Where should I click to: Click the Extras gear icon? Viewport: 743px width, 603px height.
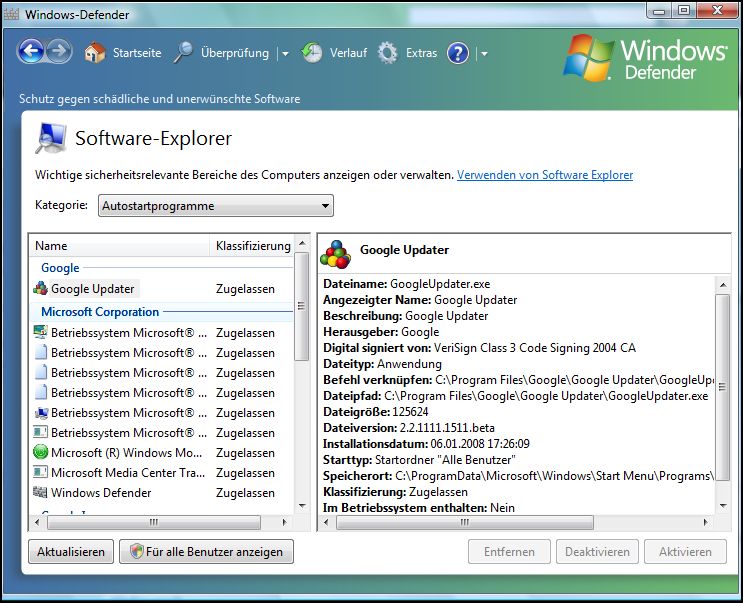[x=388, y=53]
